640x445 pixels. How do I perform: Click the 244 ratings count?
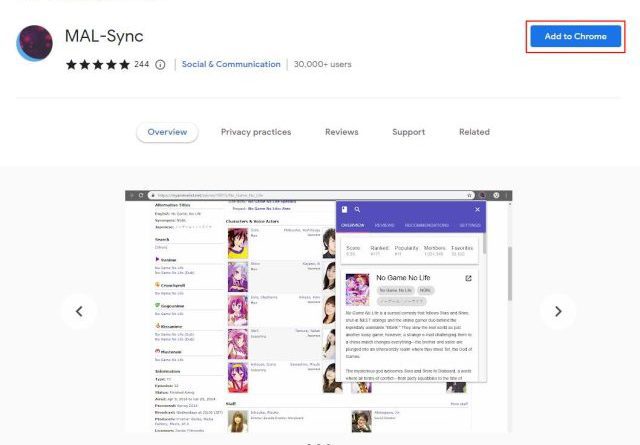point(142,64)
